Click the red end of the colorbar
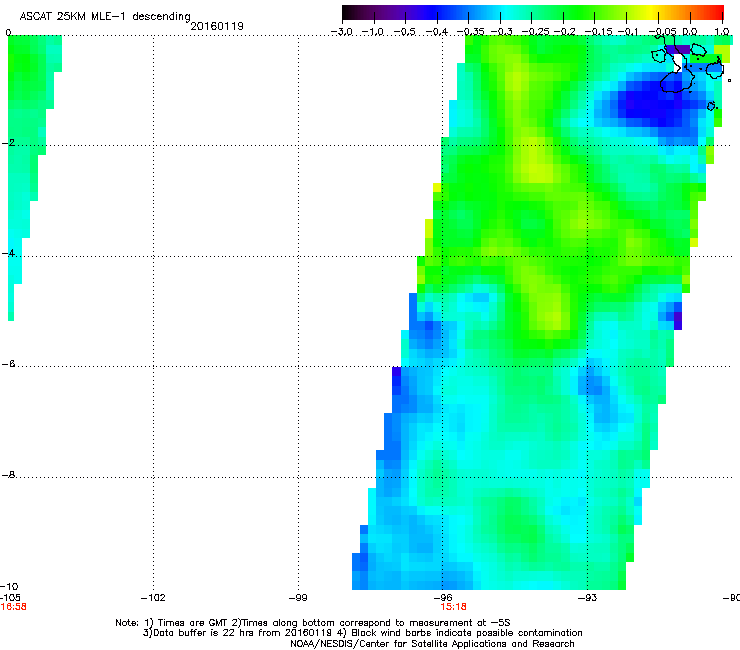The height and width of the screenshot is (650, 740). pos(717,13)
